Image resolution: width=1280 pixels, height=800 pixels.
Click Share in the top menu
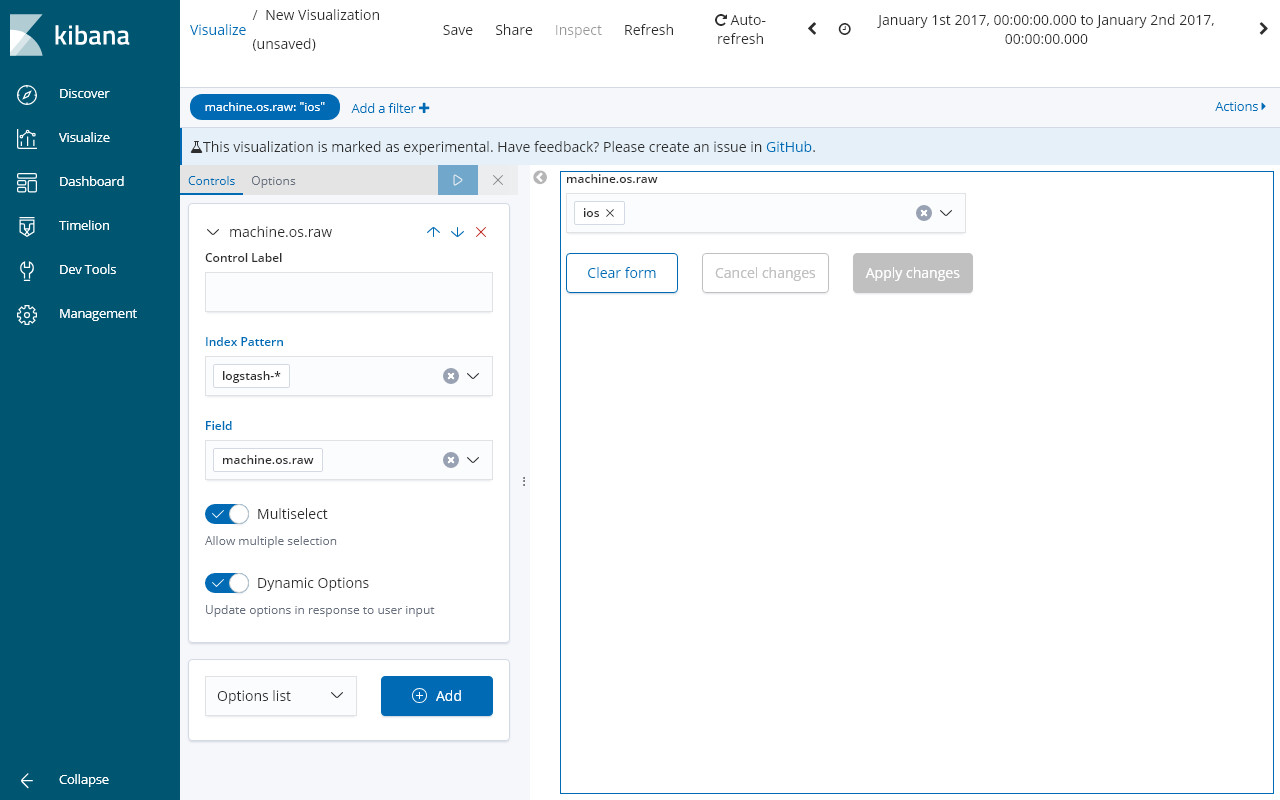514,30
